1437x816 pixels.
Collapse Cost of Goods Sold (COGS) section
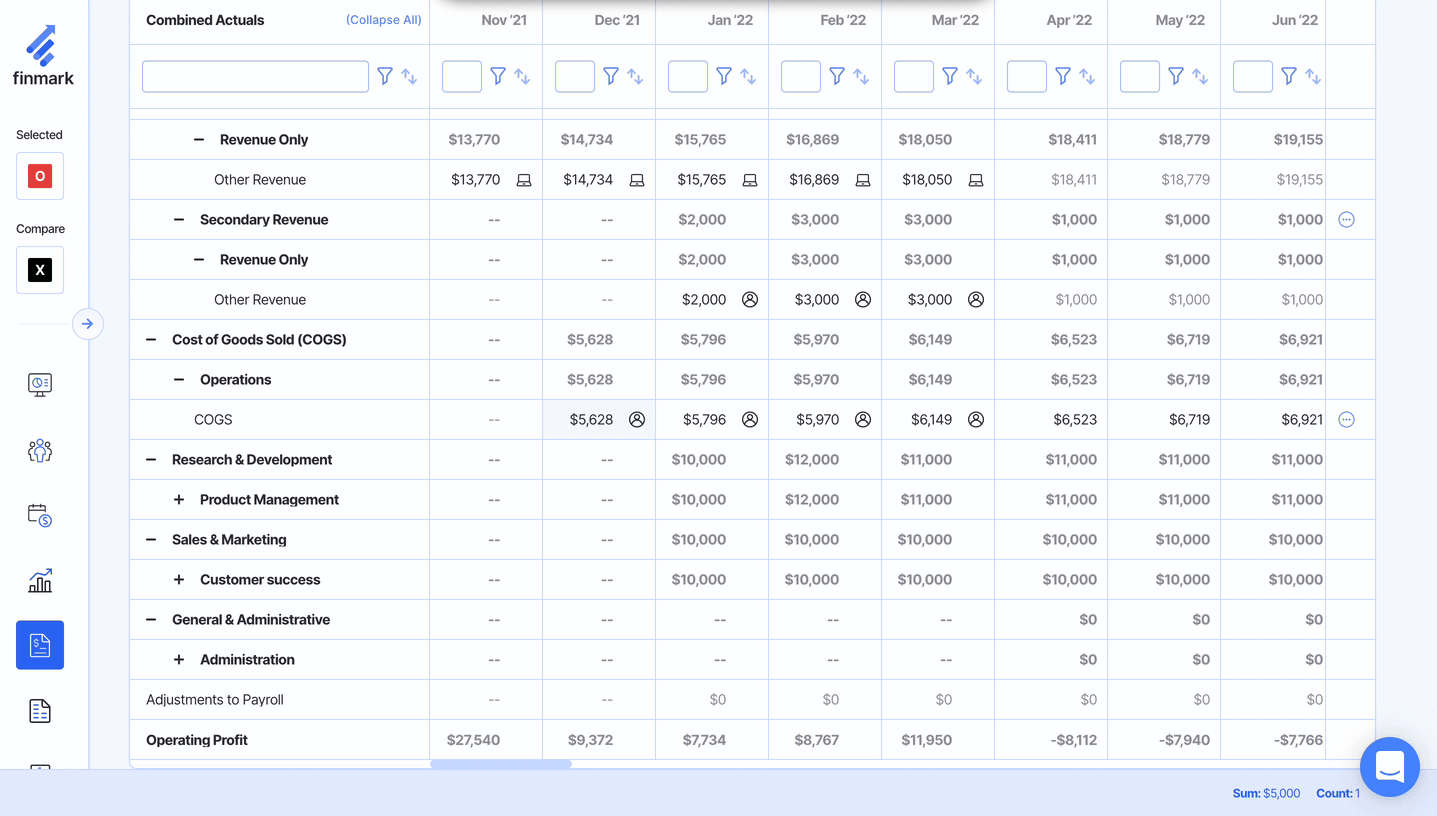tap(151, 340)
